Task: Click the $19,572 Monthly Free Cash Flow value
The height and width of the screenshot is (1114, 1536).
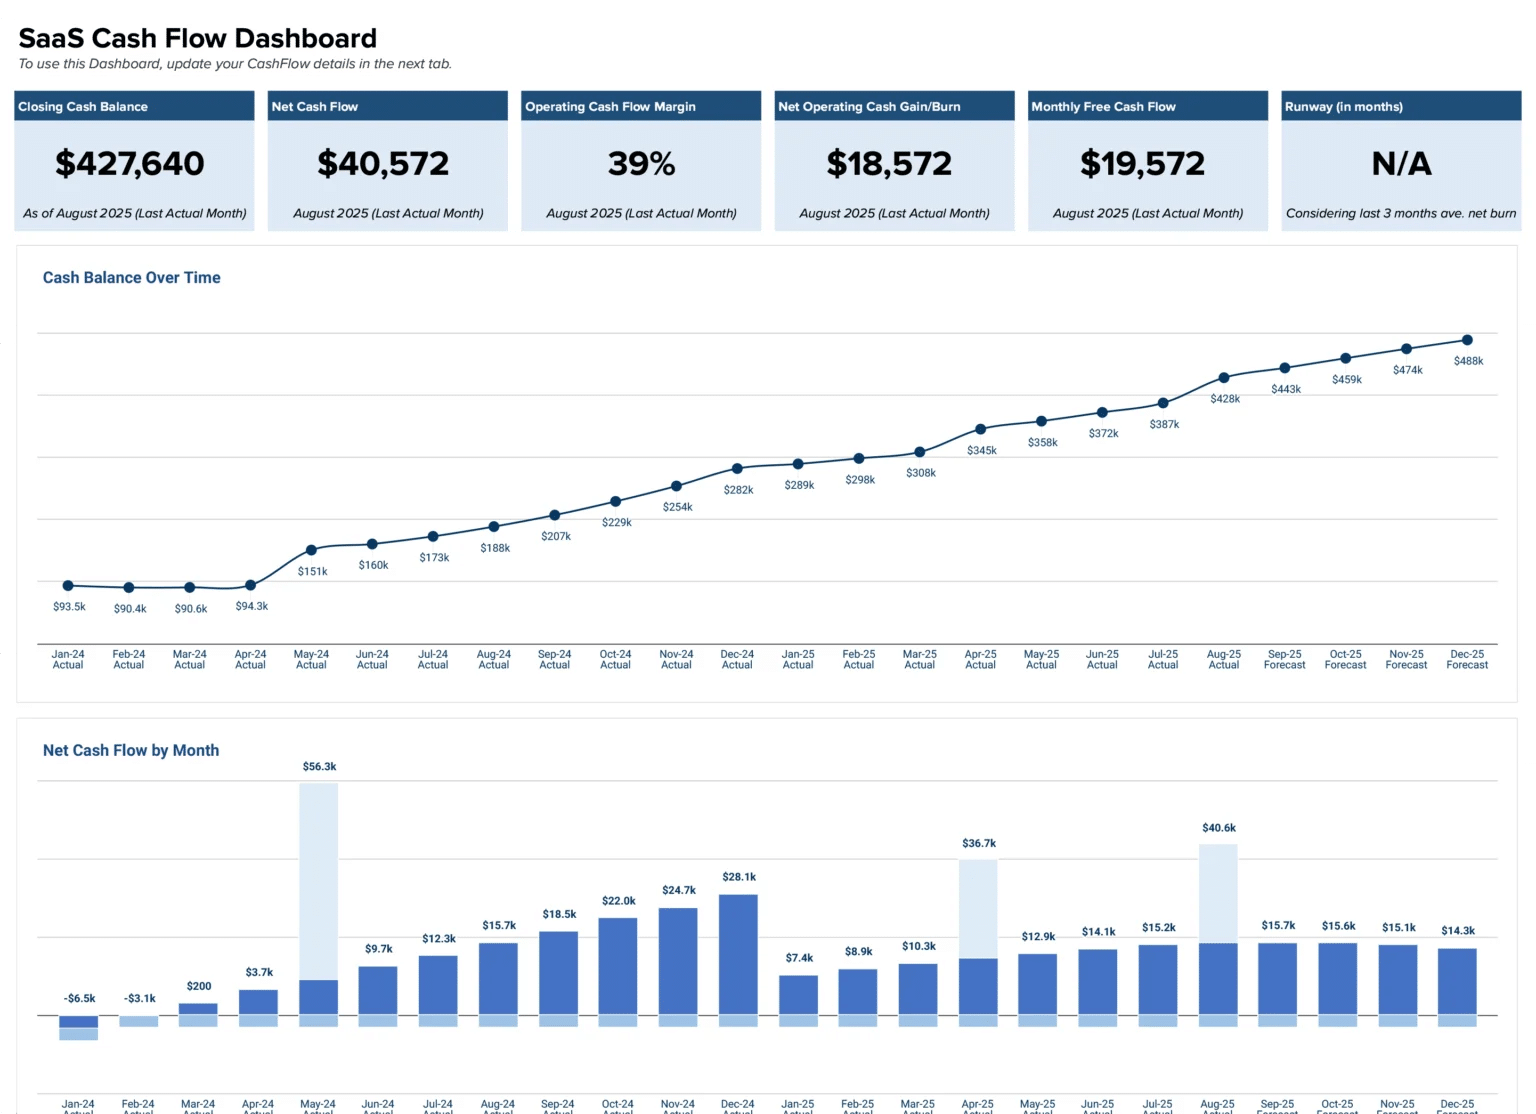Action: [x=1142, y=163]
